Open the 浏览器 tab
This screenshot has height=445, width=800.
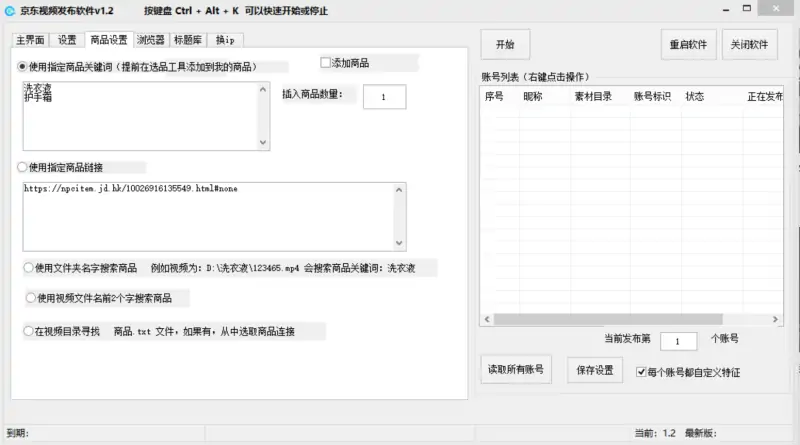[151, 40]
